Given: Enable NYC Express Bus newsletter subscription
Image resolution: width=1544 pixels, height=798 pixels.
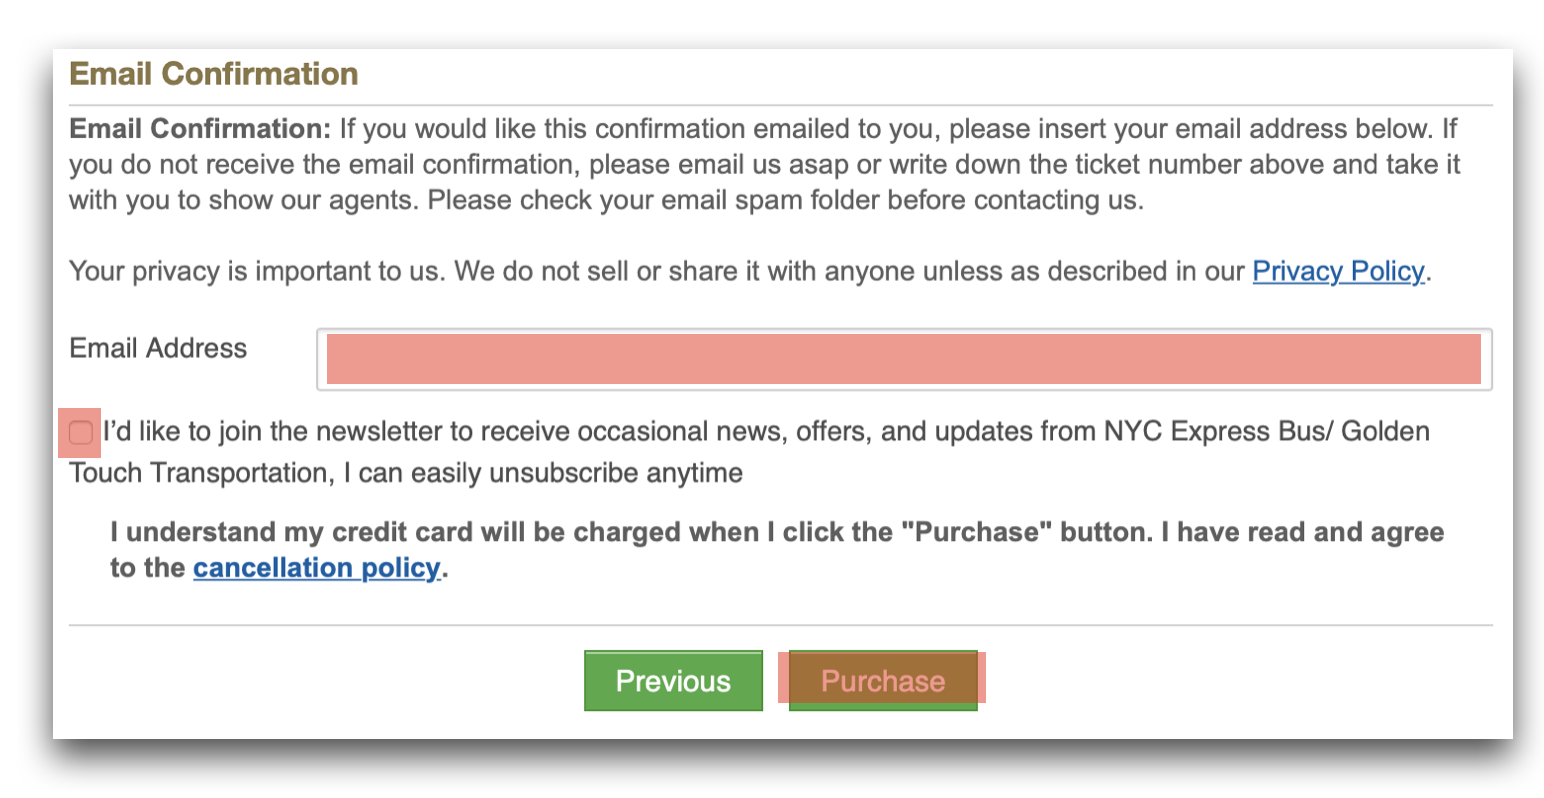Looking at the screenshot, I should (81, 433).
